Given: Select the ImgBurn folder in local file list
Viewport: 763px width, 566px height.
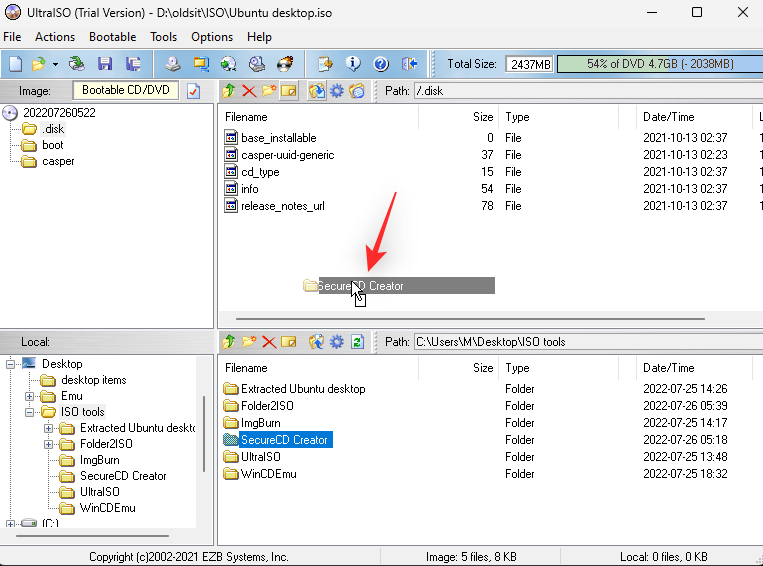Looking at the screenshot, I should pyautogui.click(x=260, y=422).
